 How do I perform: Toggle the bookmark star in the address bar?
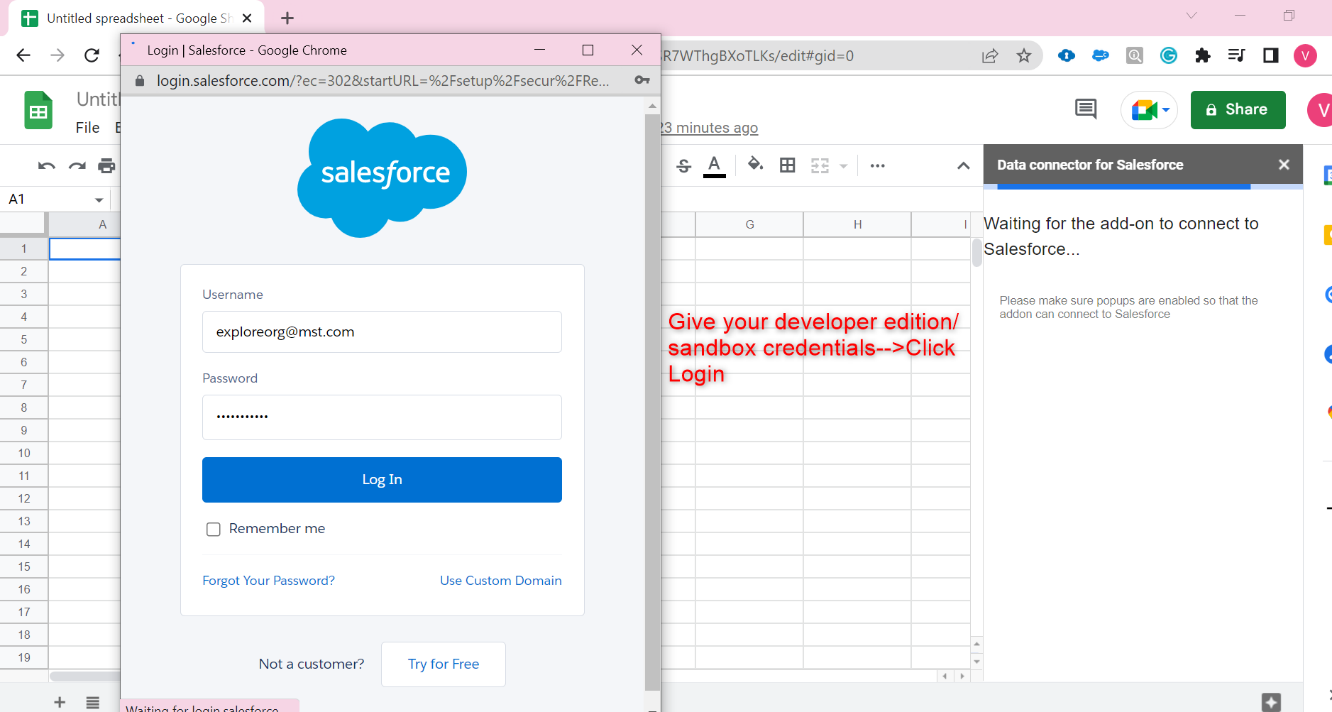1024,56
